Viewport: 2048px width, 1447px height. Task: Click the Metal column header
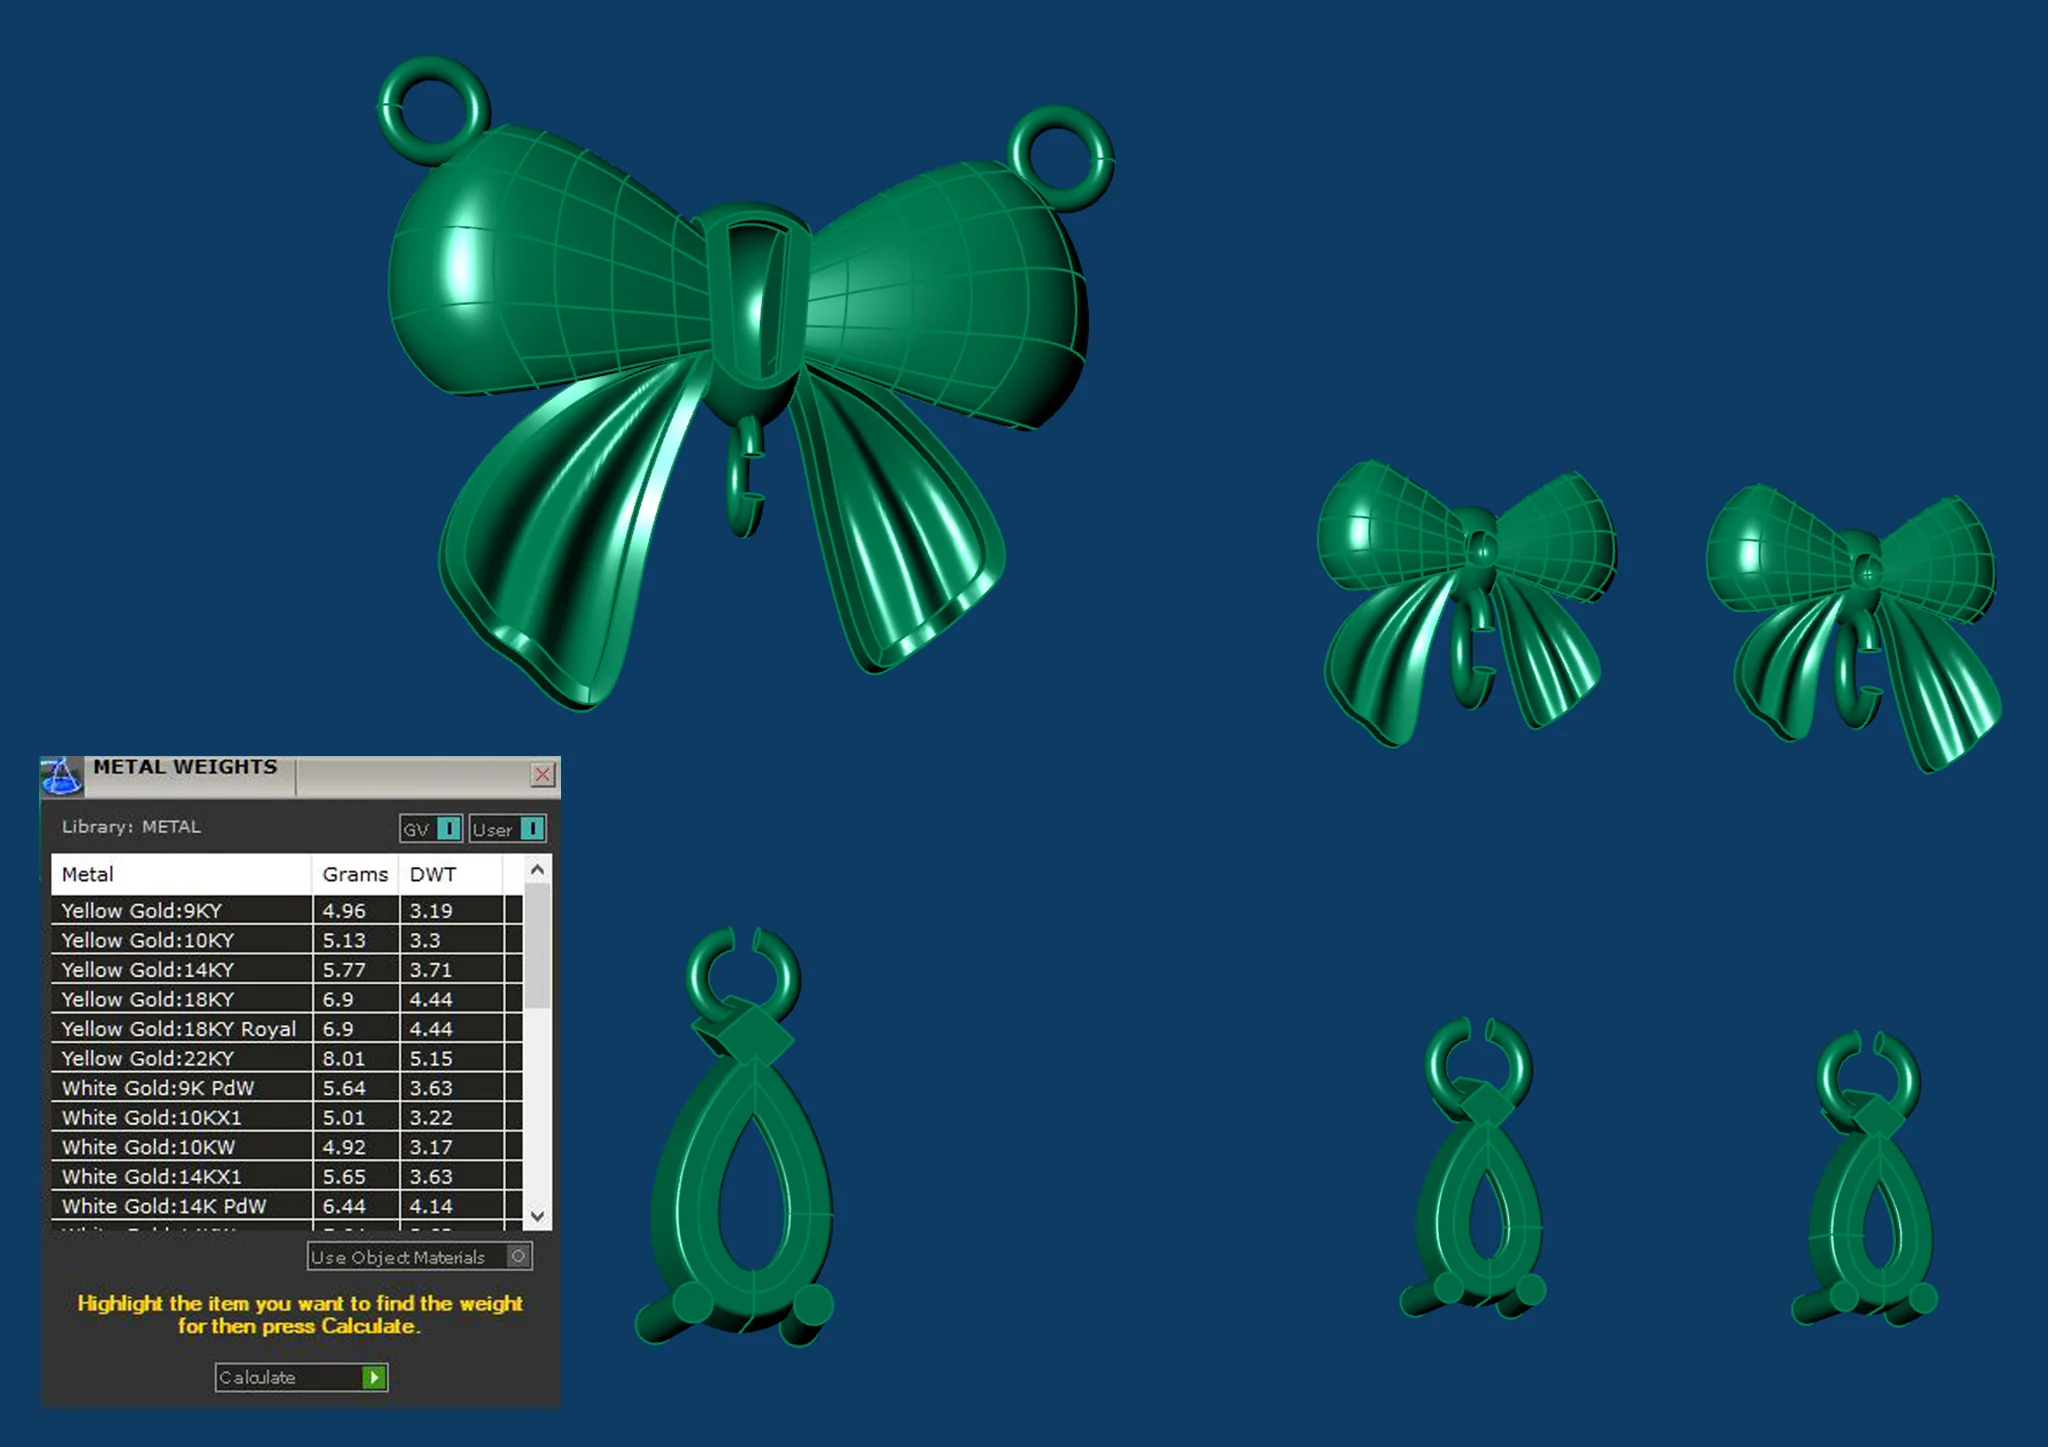(181, 874)
